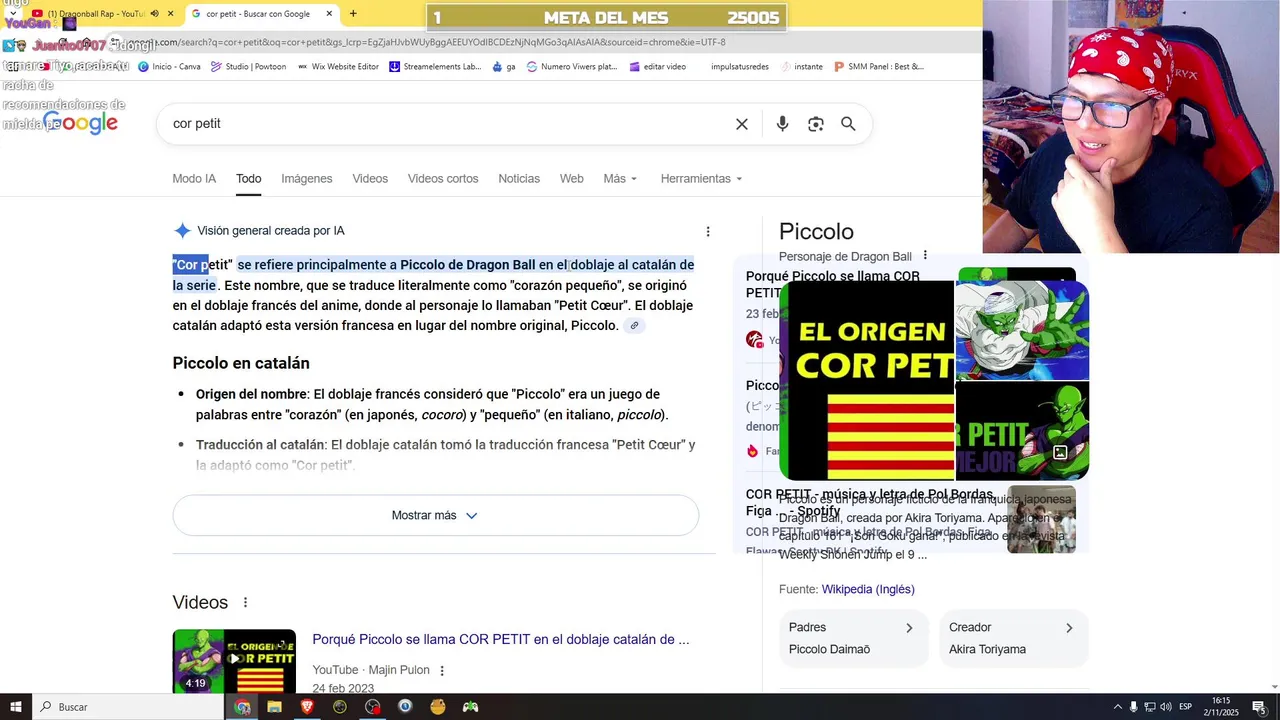Open Brave browser from taskbar
The width and height of the screenshot is (1280, 720).
[x=307, y=707]
